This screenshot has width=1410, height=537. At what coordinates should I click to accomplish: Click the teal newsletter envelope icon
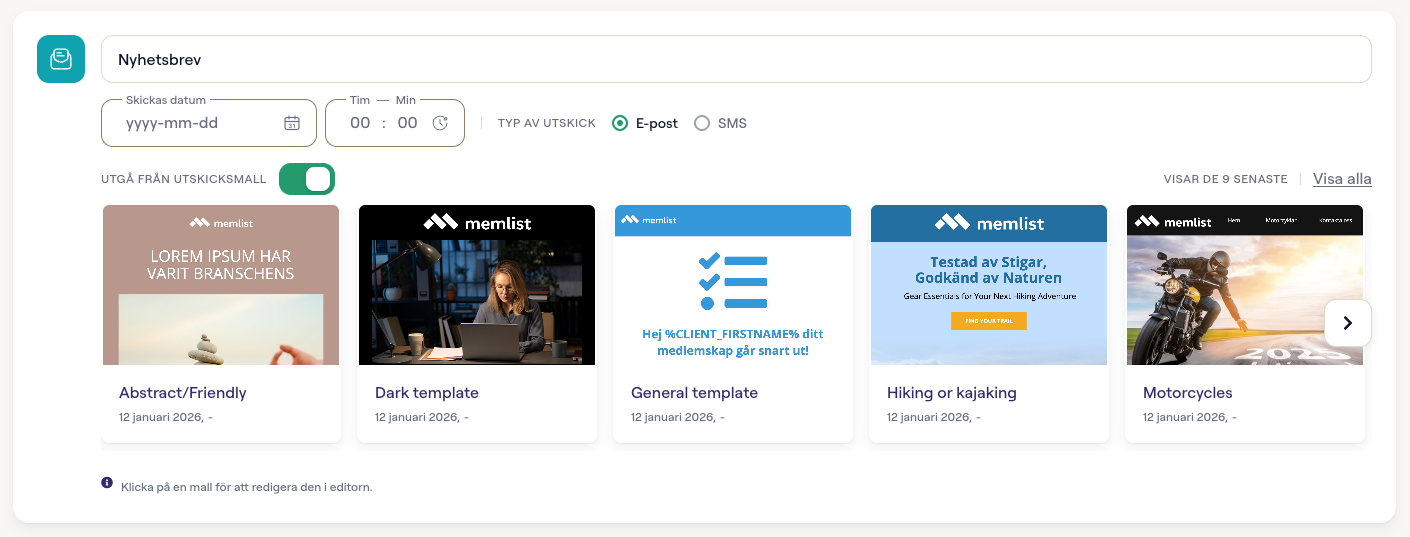61,59
